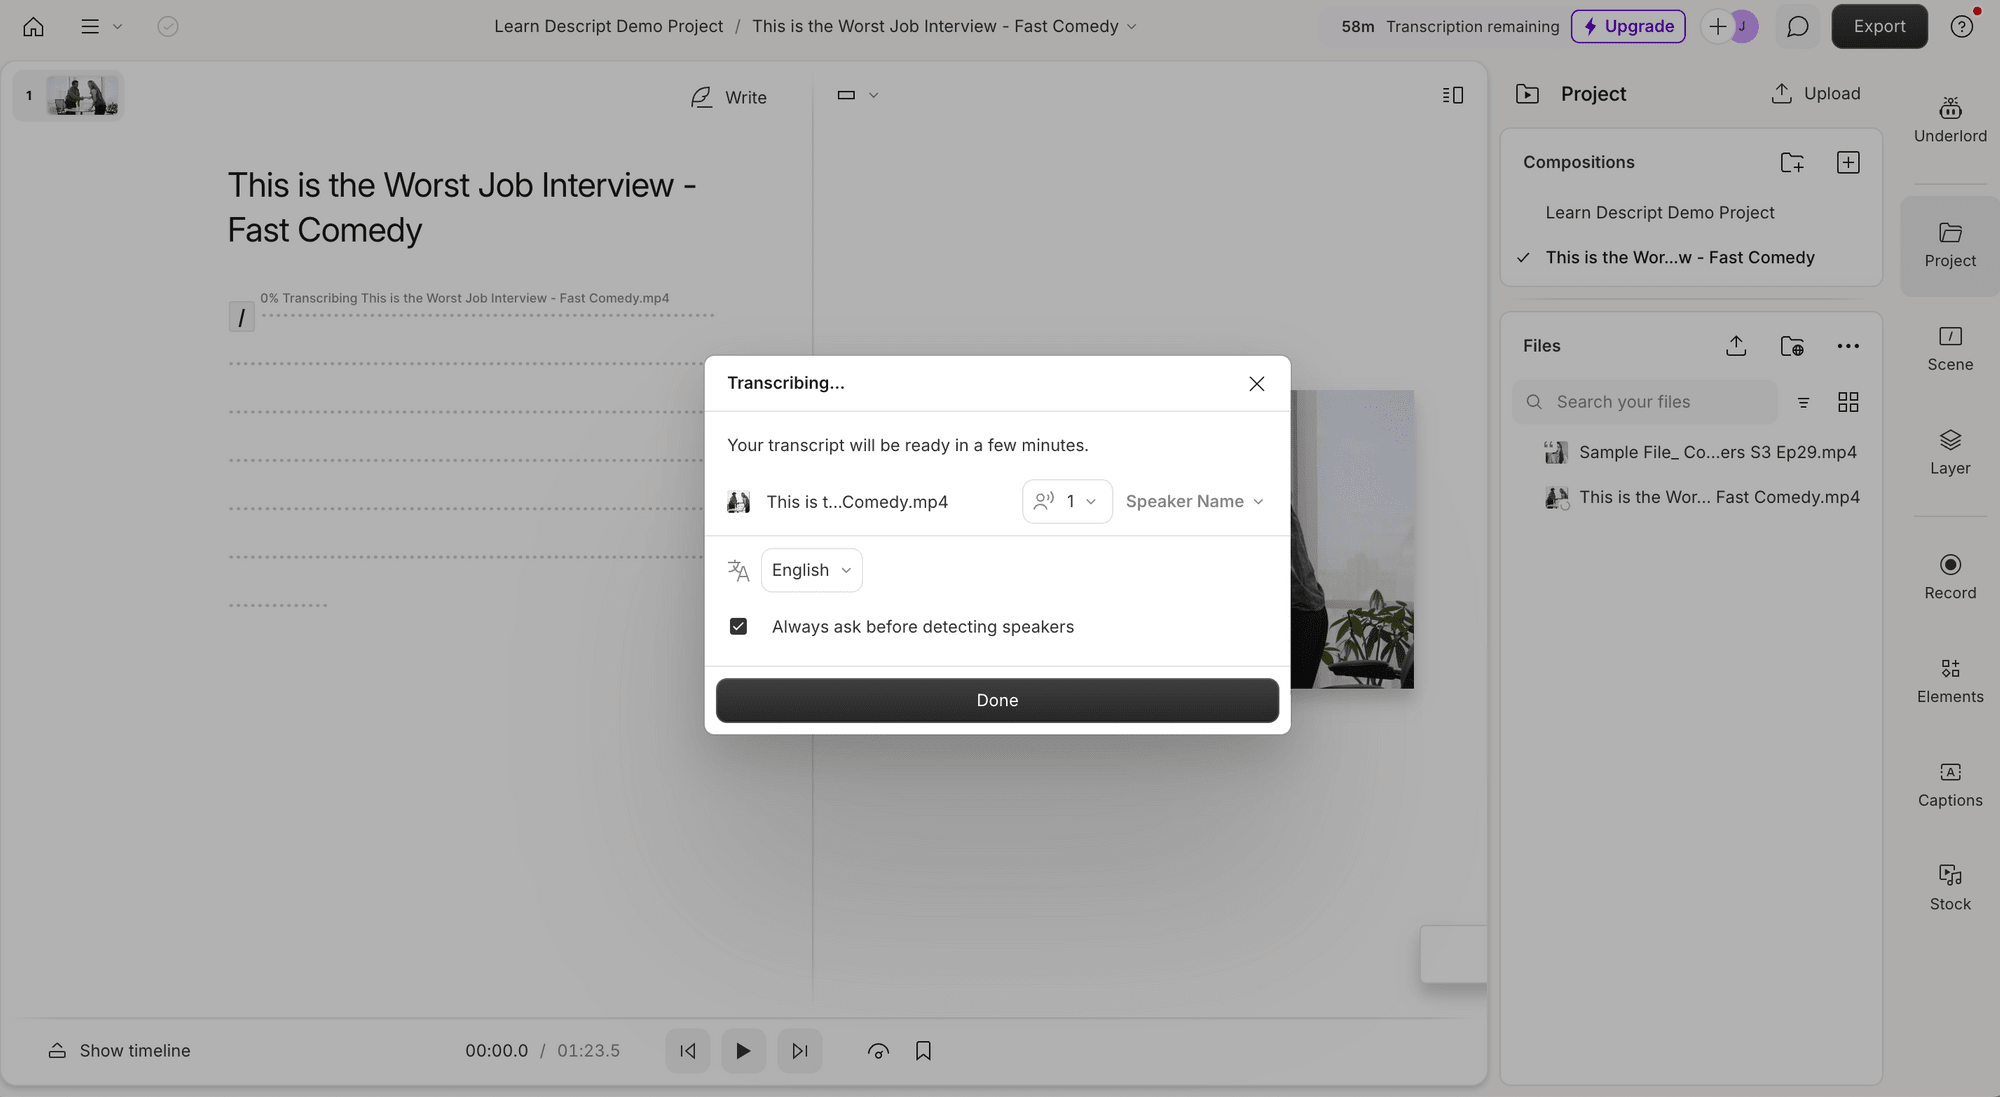Open Learn Descript Demo Project breadcrumb
This screenshot has width=2000, height=1097.
[608, 26]
